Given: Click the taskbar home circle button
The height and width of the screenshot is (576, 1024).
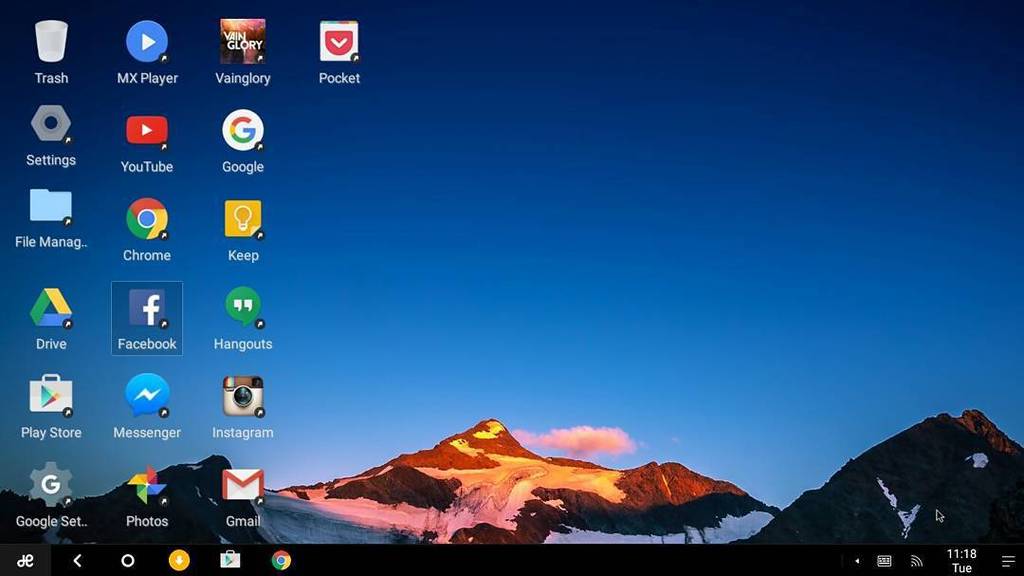Looking at the screenshot, I should pos(128,560).
